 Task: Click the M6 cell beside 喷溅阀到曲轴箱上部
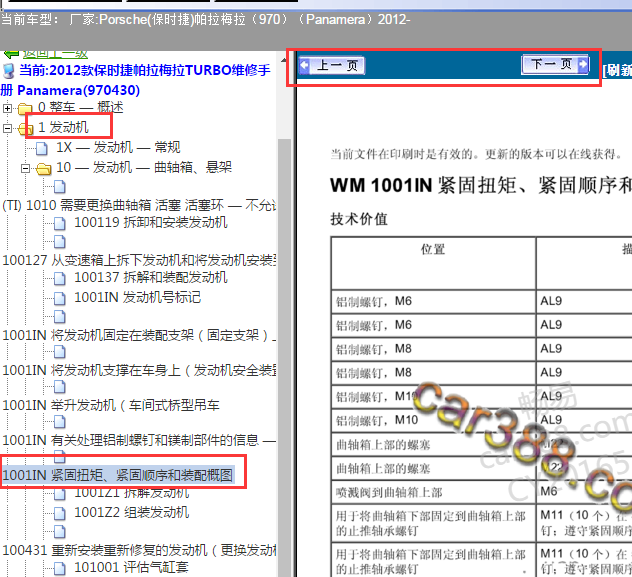[x=584, y=492]
